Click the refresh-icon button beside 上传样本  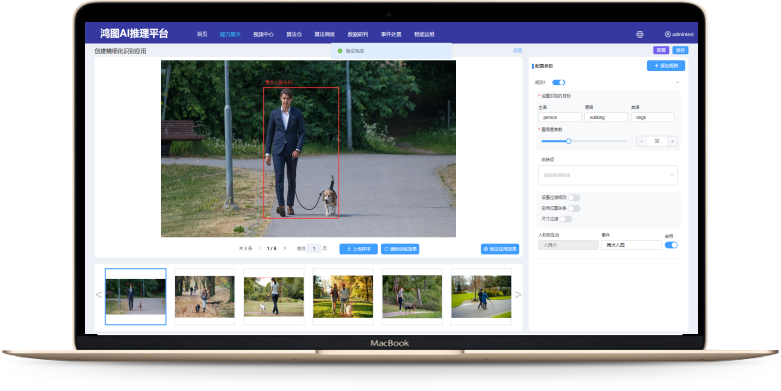tap(400, 249)
